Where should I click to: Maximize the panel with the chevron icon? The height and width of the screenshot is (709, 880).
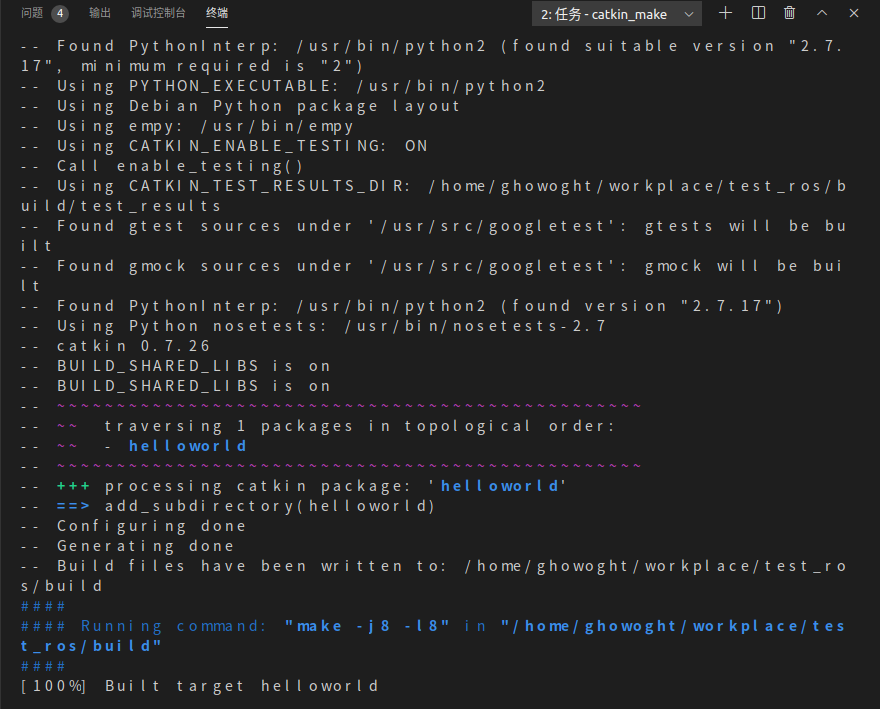coord(822,14)
